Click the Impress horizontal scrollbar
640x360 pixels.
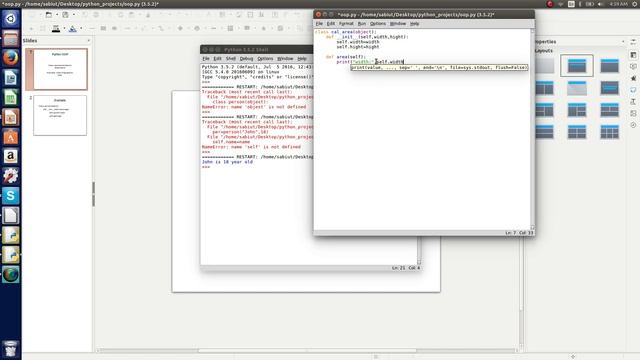[307, 350]
